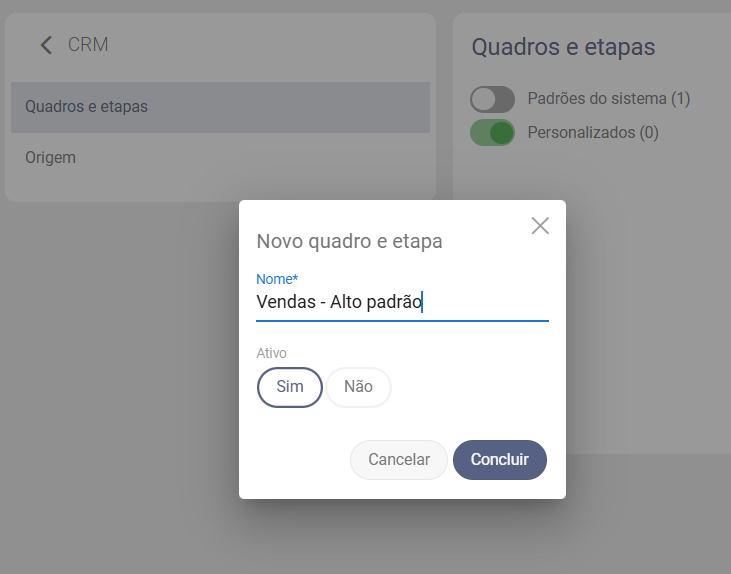731x574 pixels.
Task: Open Quadros e etapas in the sidebar
Action: [x=220, y=107]
